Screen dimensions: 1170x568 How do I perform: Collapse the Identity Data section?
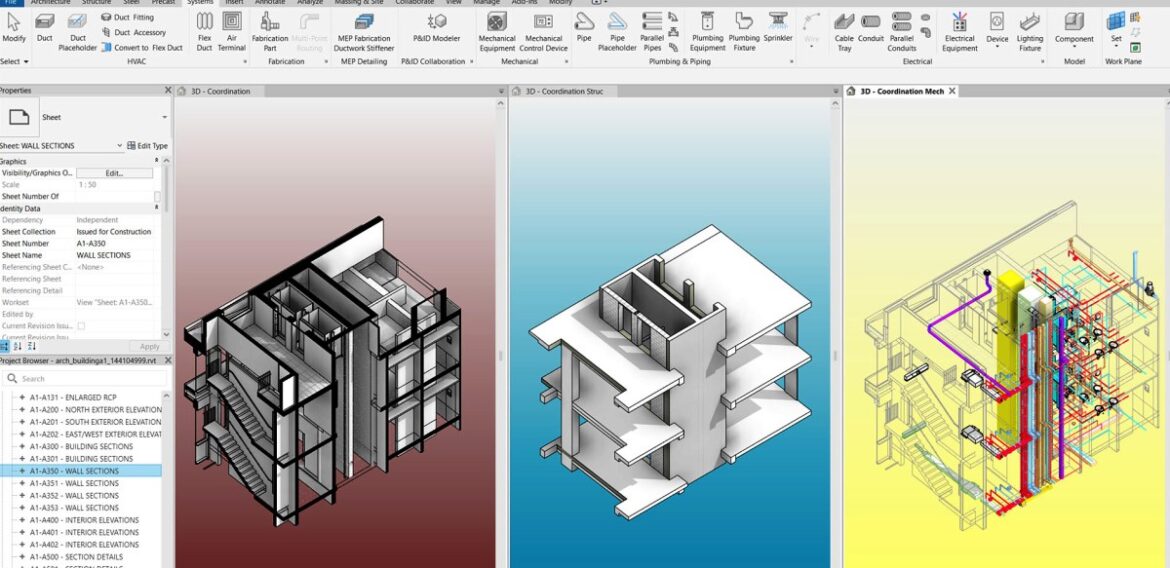click(x=157, y=208)
